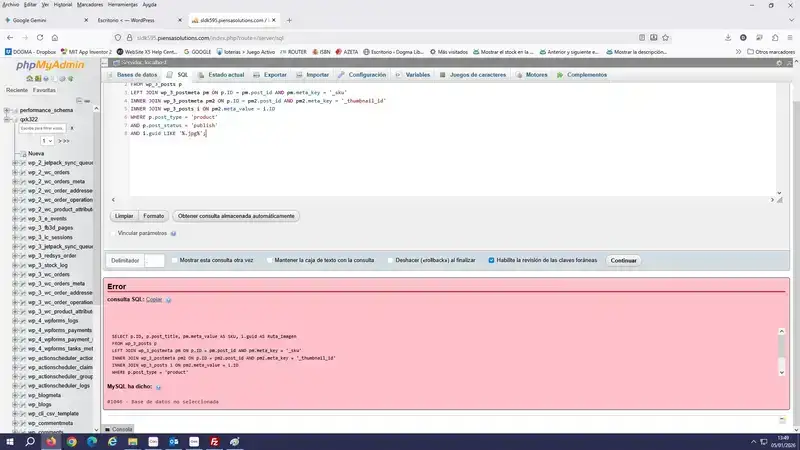This screenshot has width=800, height=450.
Task: Click the help icon beside 'MySQL ha dicho'
Action: [160, 386]
